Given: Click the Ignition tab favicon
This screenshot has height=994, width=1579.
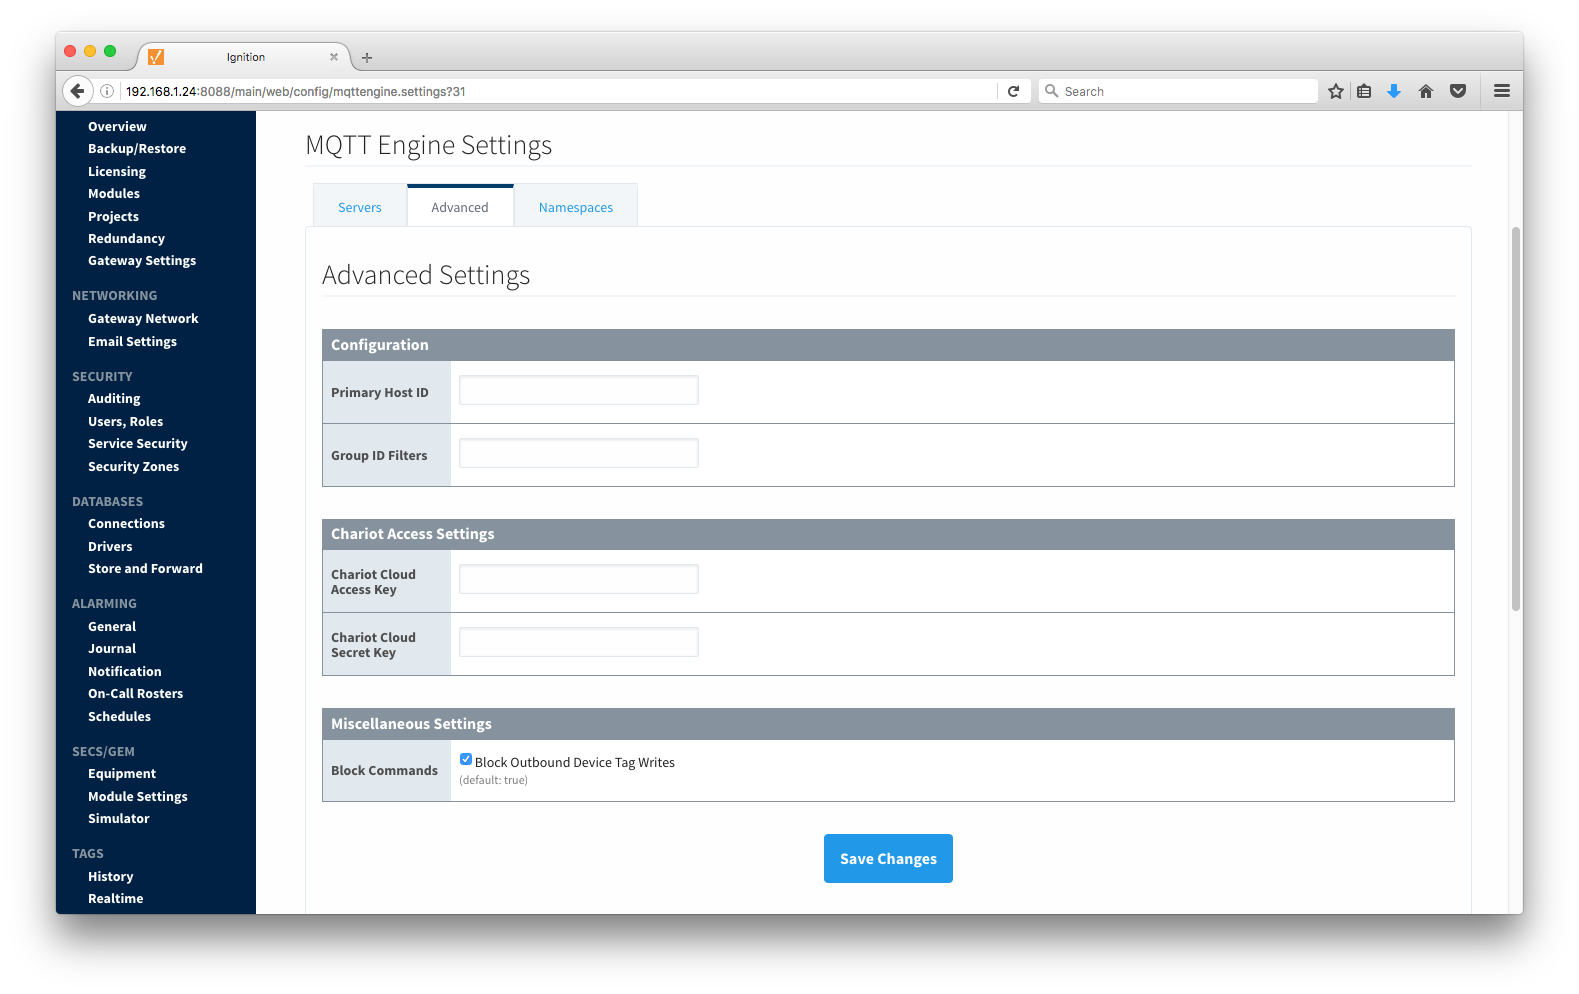Looking at the screenshot, I should point(156,57).
